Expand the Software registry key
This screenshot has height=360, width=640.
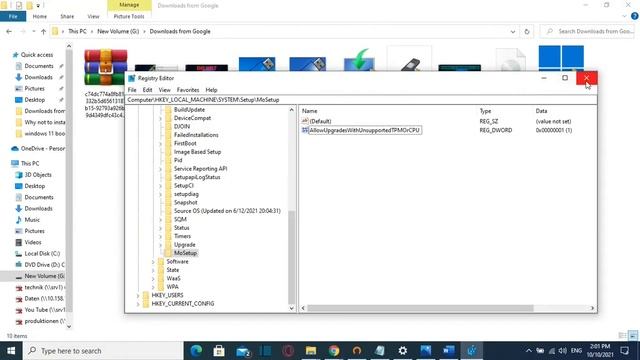153,262
